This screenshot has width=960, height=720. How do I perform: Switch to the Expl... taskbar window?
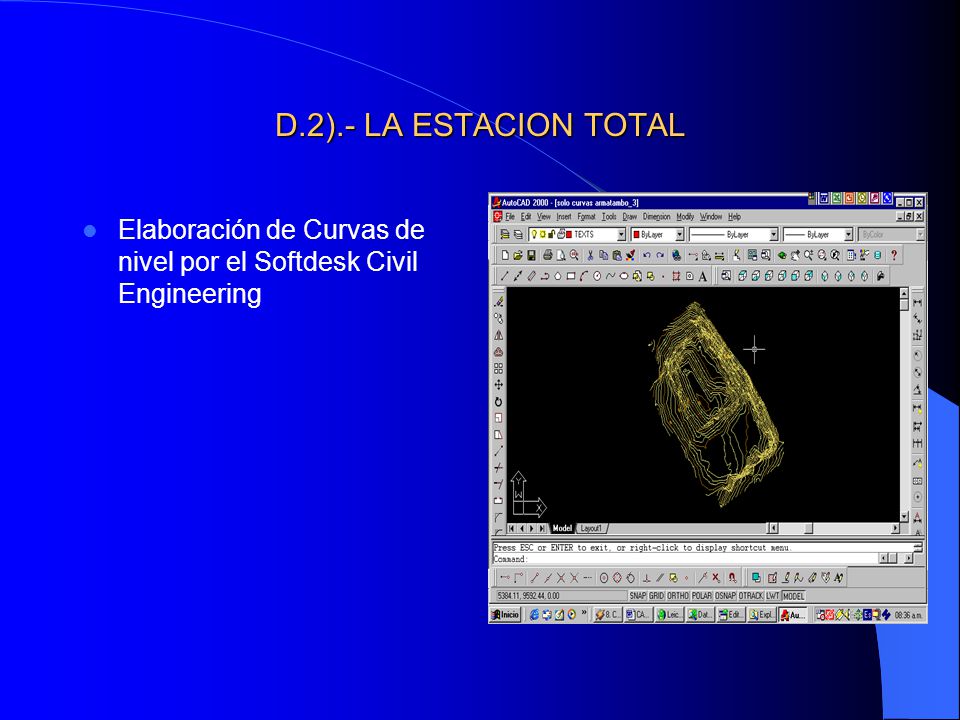(x=762, y=615)
